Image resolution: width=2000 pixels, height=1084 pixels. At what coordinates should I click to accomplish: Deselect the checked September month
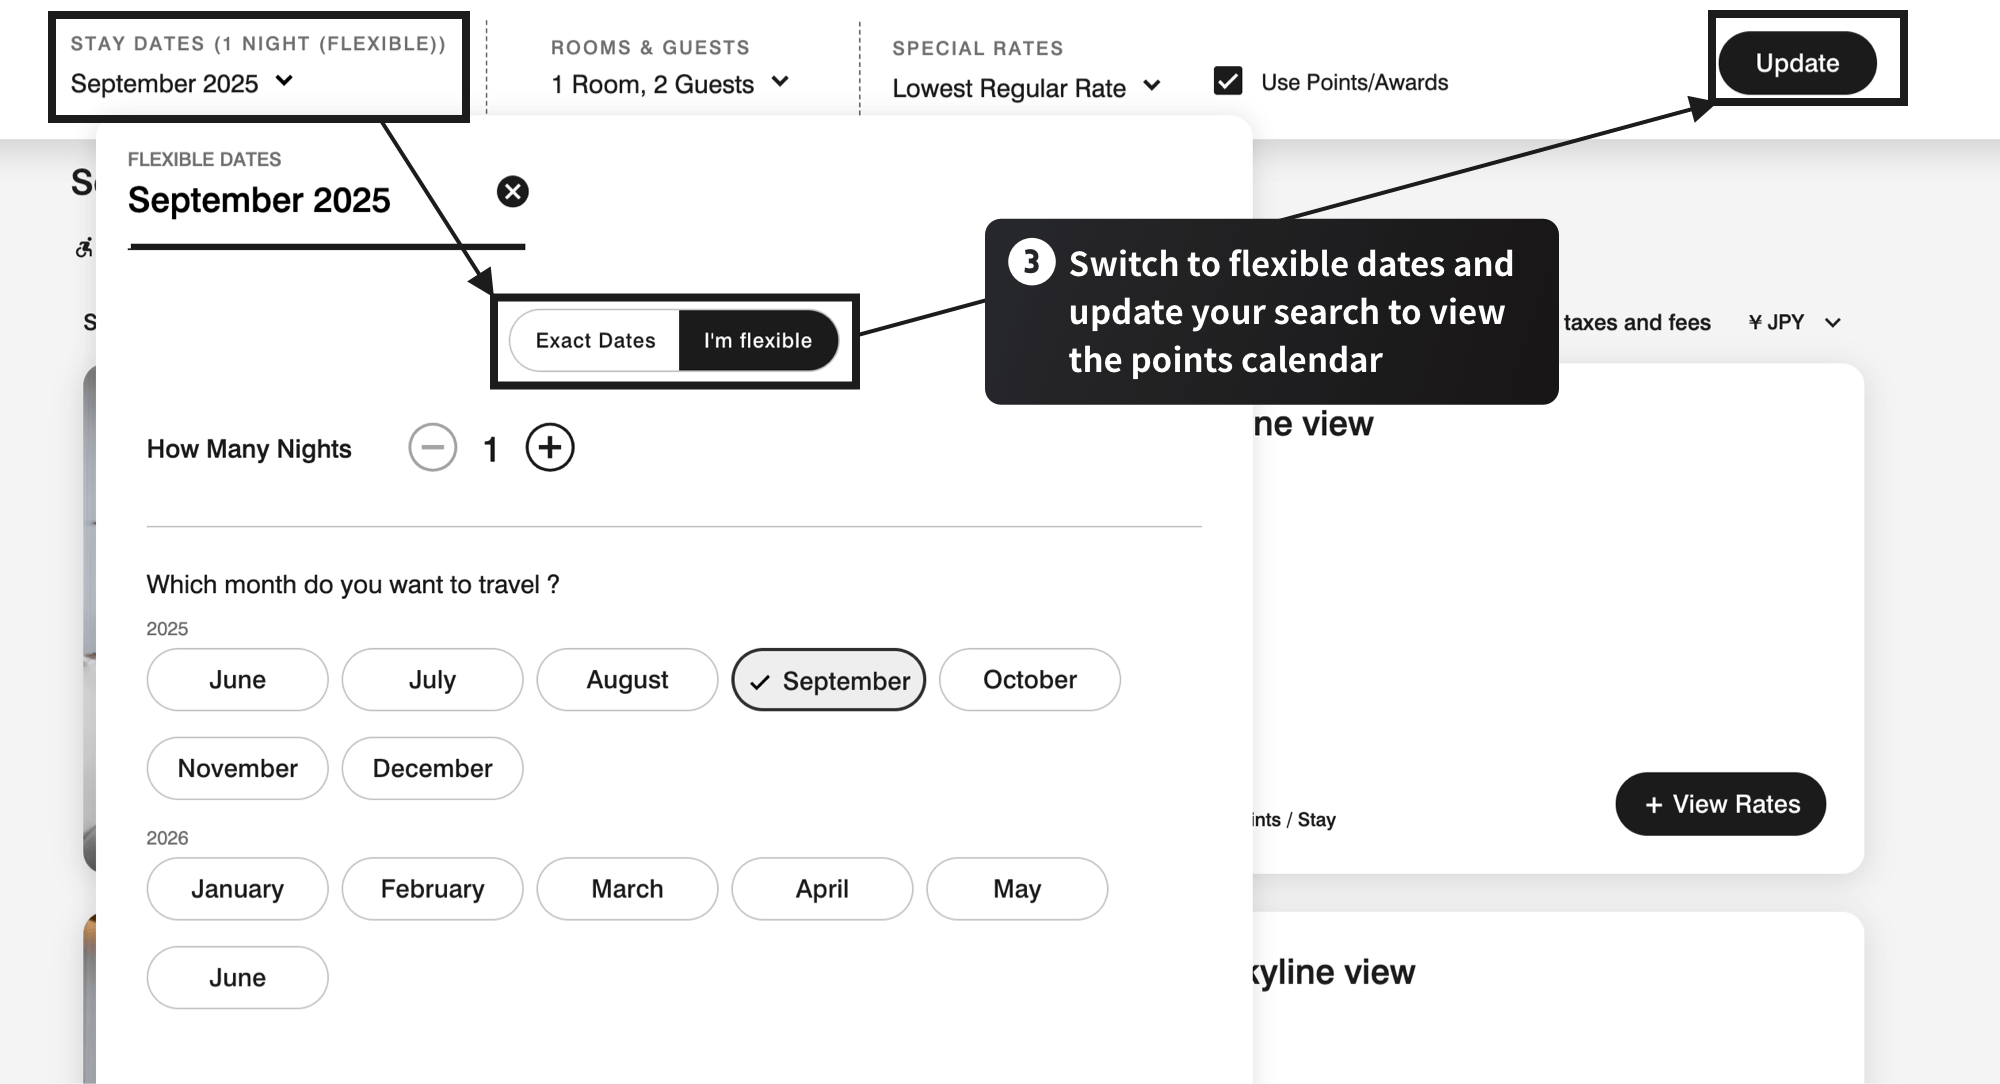pos(828,680)
